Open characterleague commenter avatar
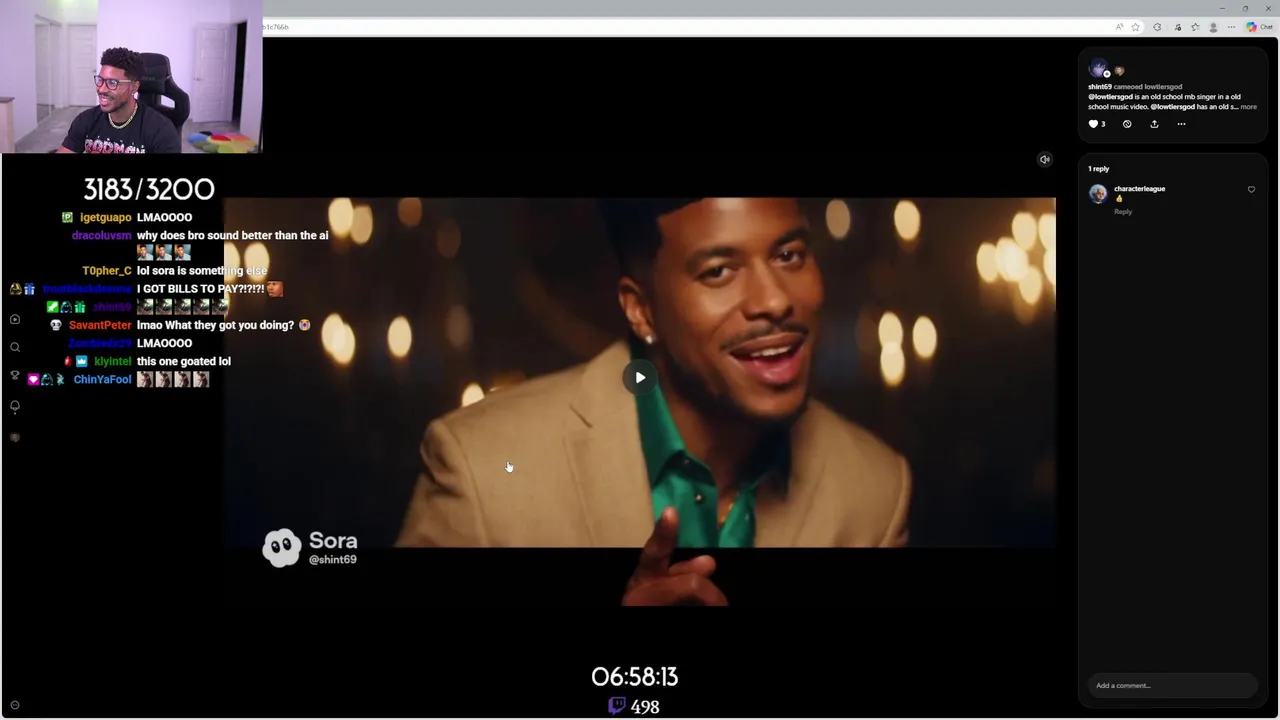The height and width of the screenshot is (720, 1280). coord(1098,194)
